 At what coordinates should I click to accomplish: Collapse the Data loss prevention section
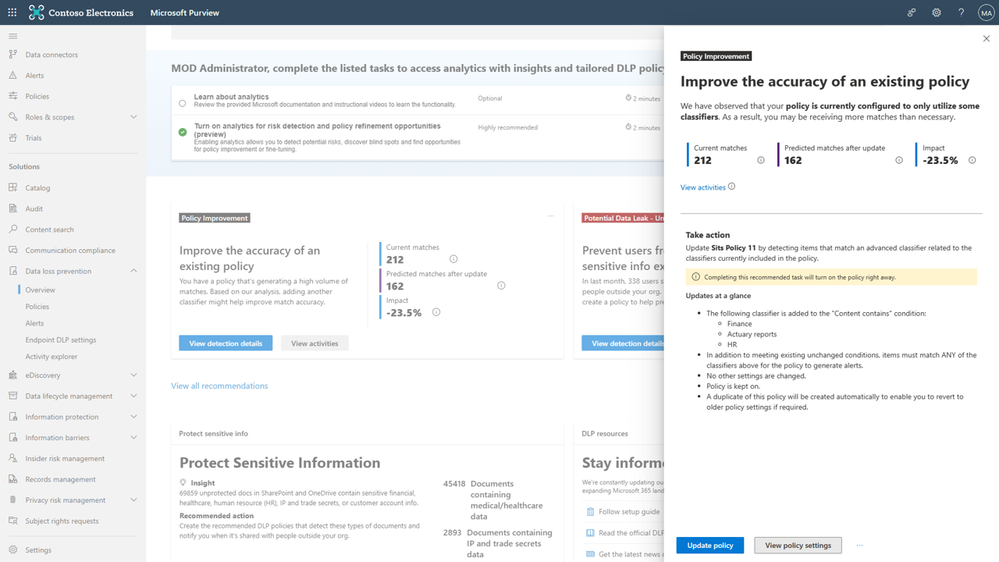(134, 271)
